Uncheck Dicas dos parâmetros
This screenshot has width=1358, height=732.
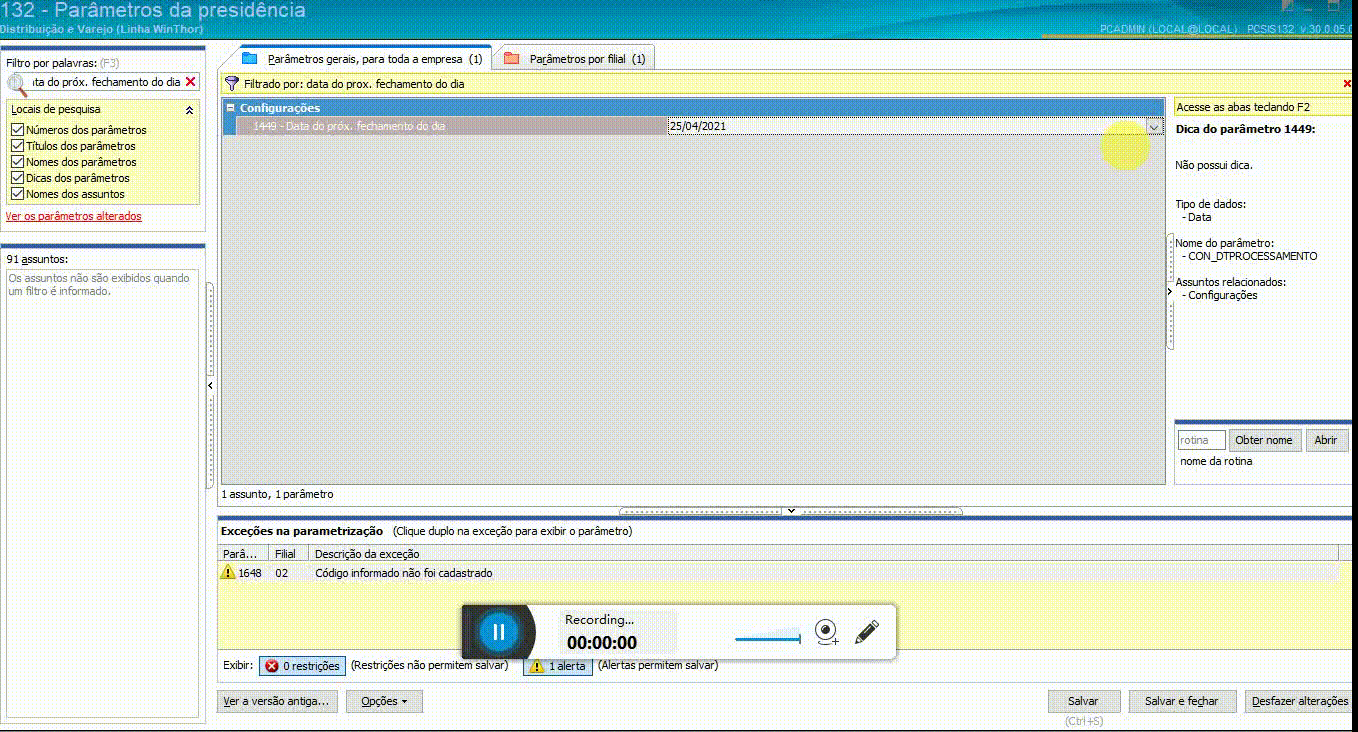click(x=17, y=178)
